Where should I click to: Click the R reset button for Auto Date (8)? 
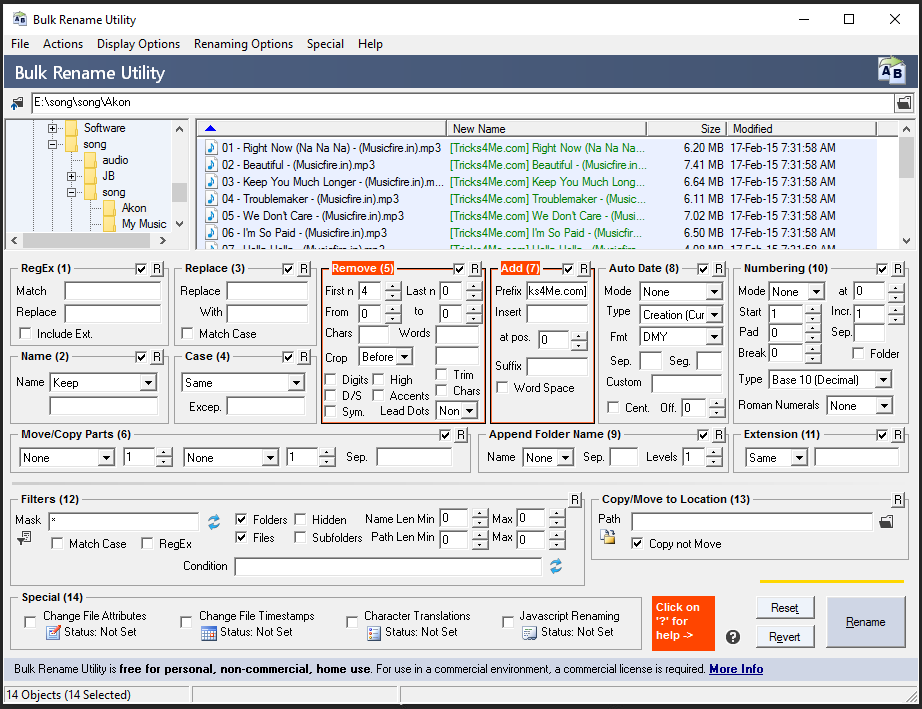pyautogui.click(x=719, y=269)
